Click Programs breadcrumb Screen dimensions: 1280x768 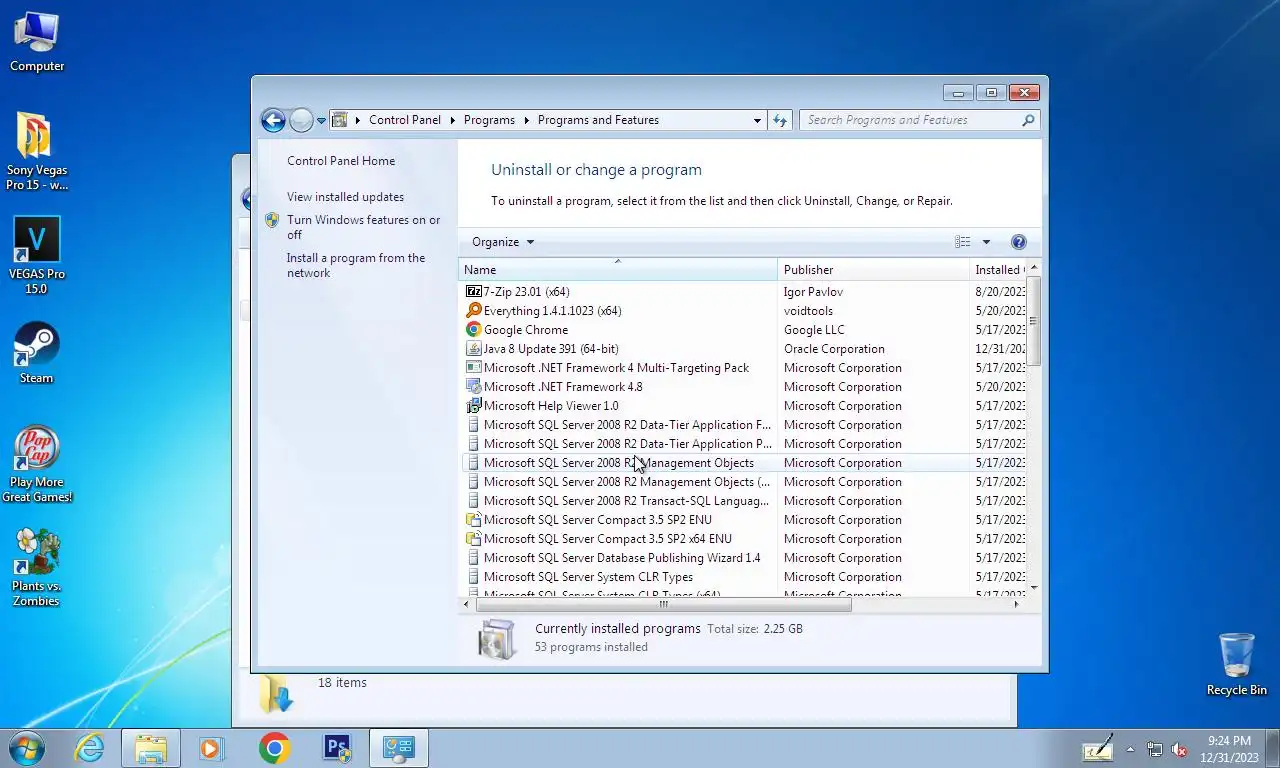[489, 120]
